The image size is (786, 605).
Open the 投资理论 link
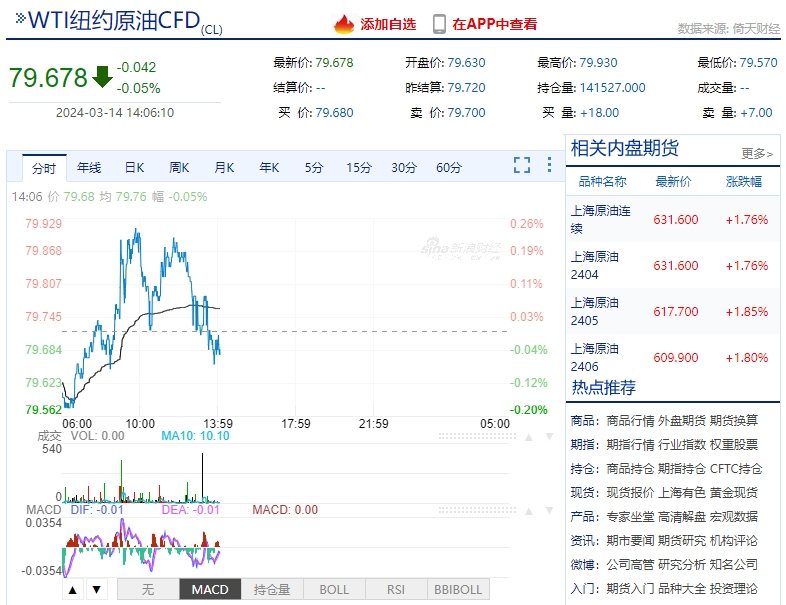(x=734, y=588)
